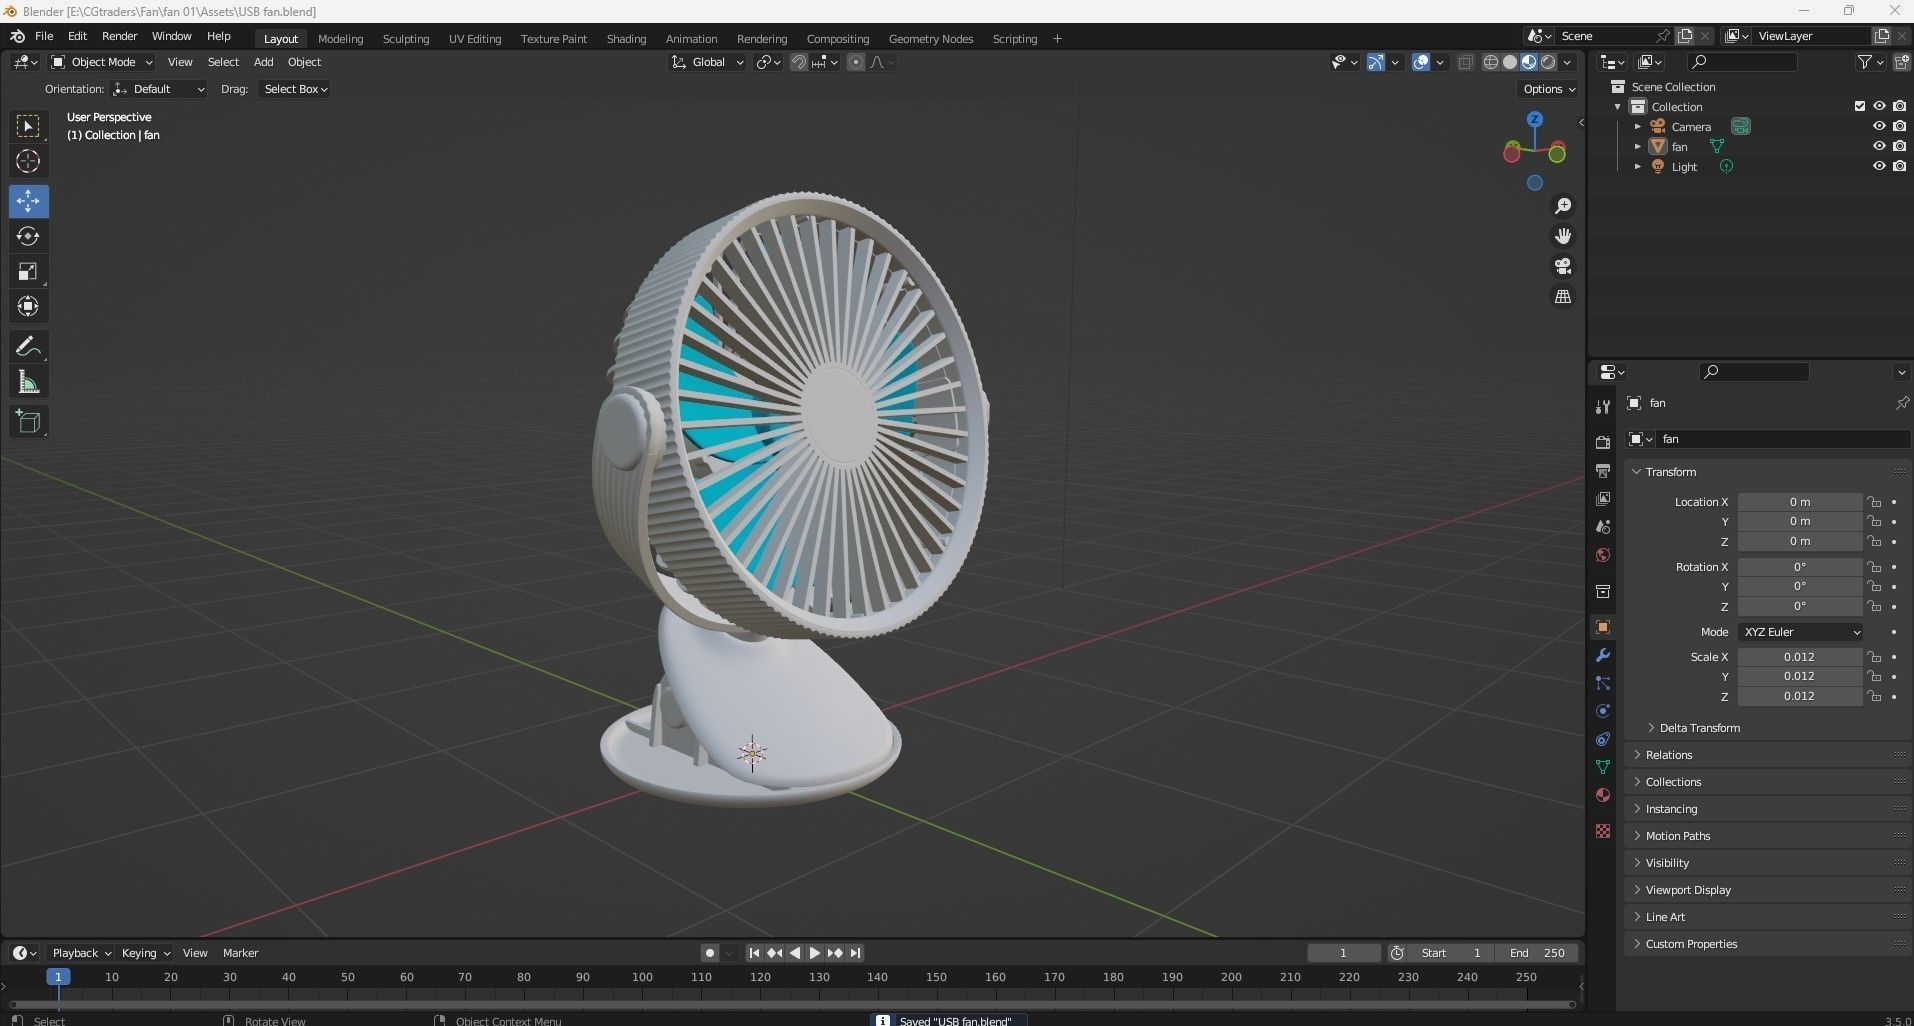Screen dimensions: 1914x1026
Task: Select the Add Cube tool
Action: click(28, 422)
